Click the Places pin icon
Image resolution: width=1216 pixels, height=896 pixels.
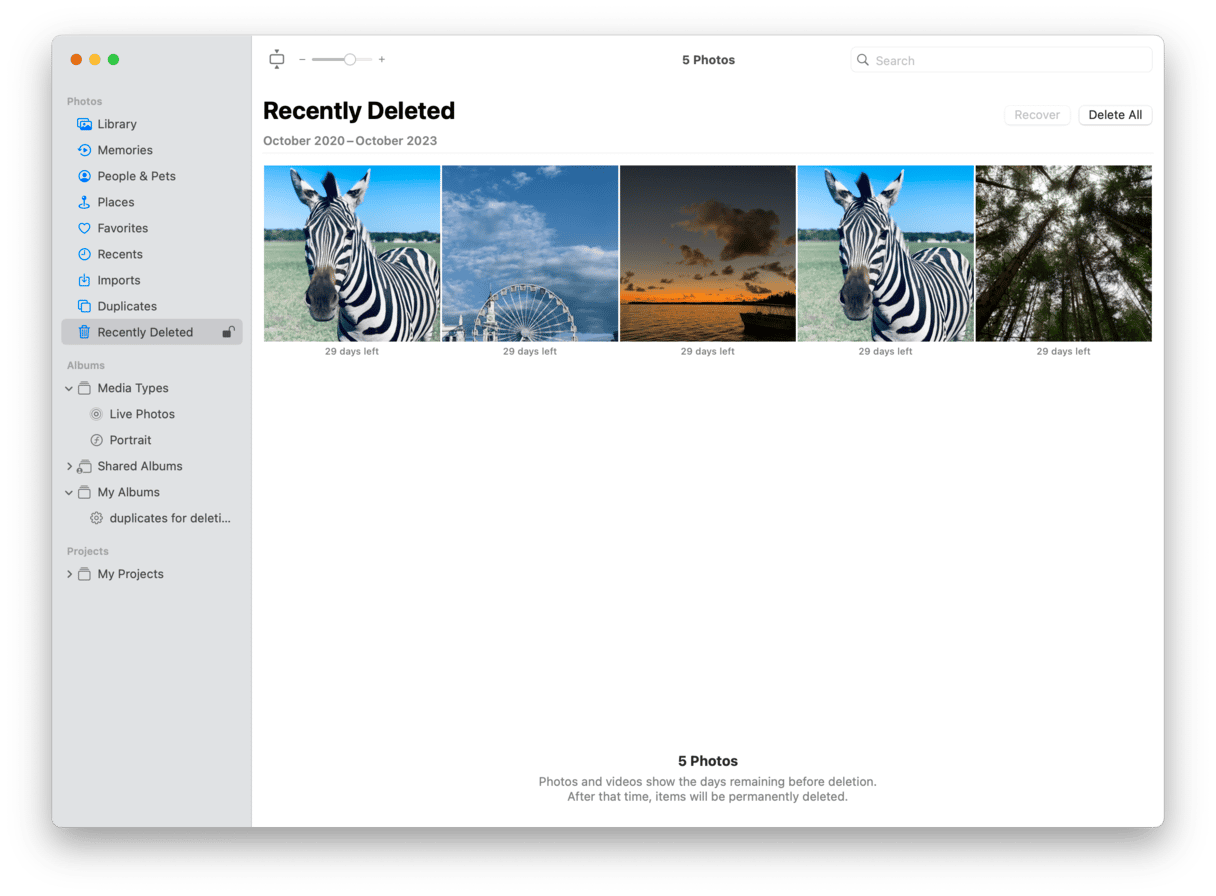coord(85,202)
